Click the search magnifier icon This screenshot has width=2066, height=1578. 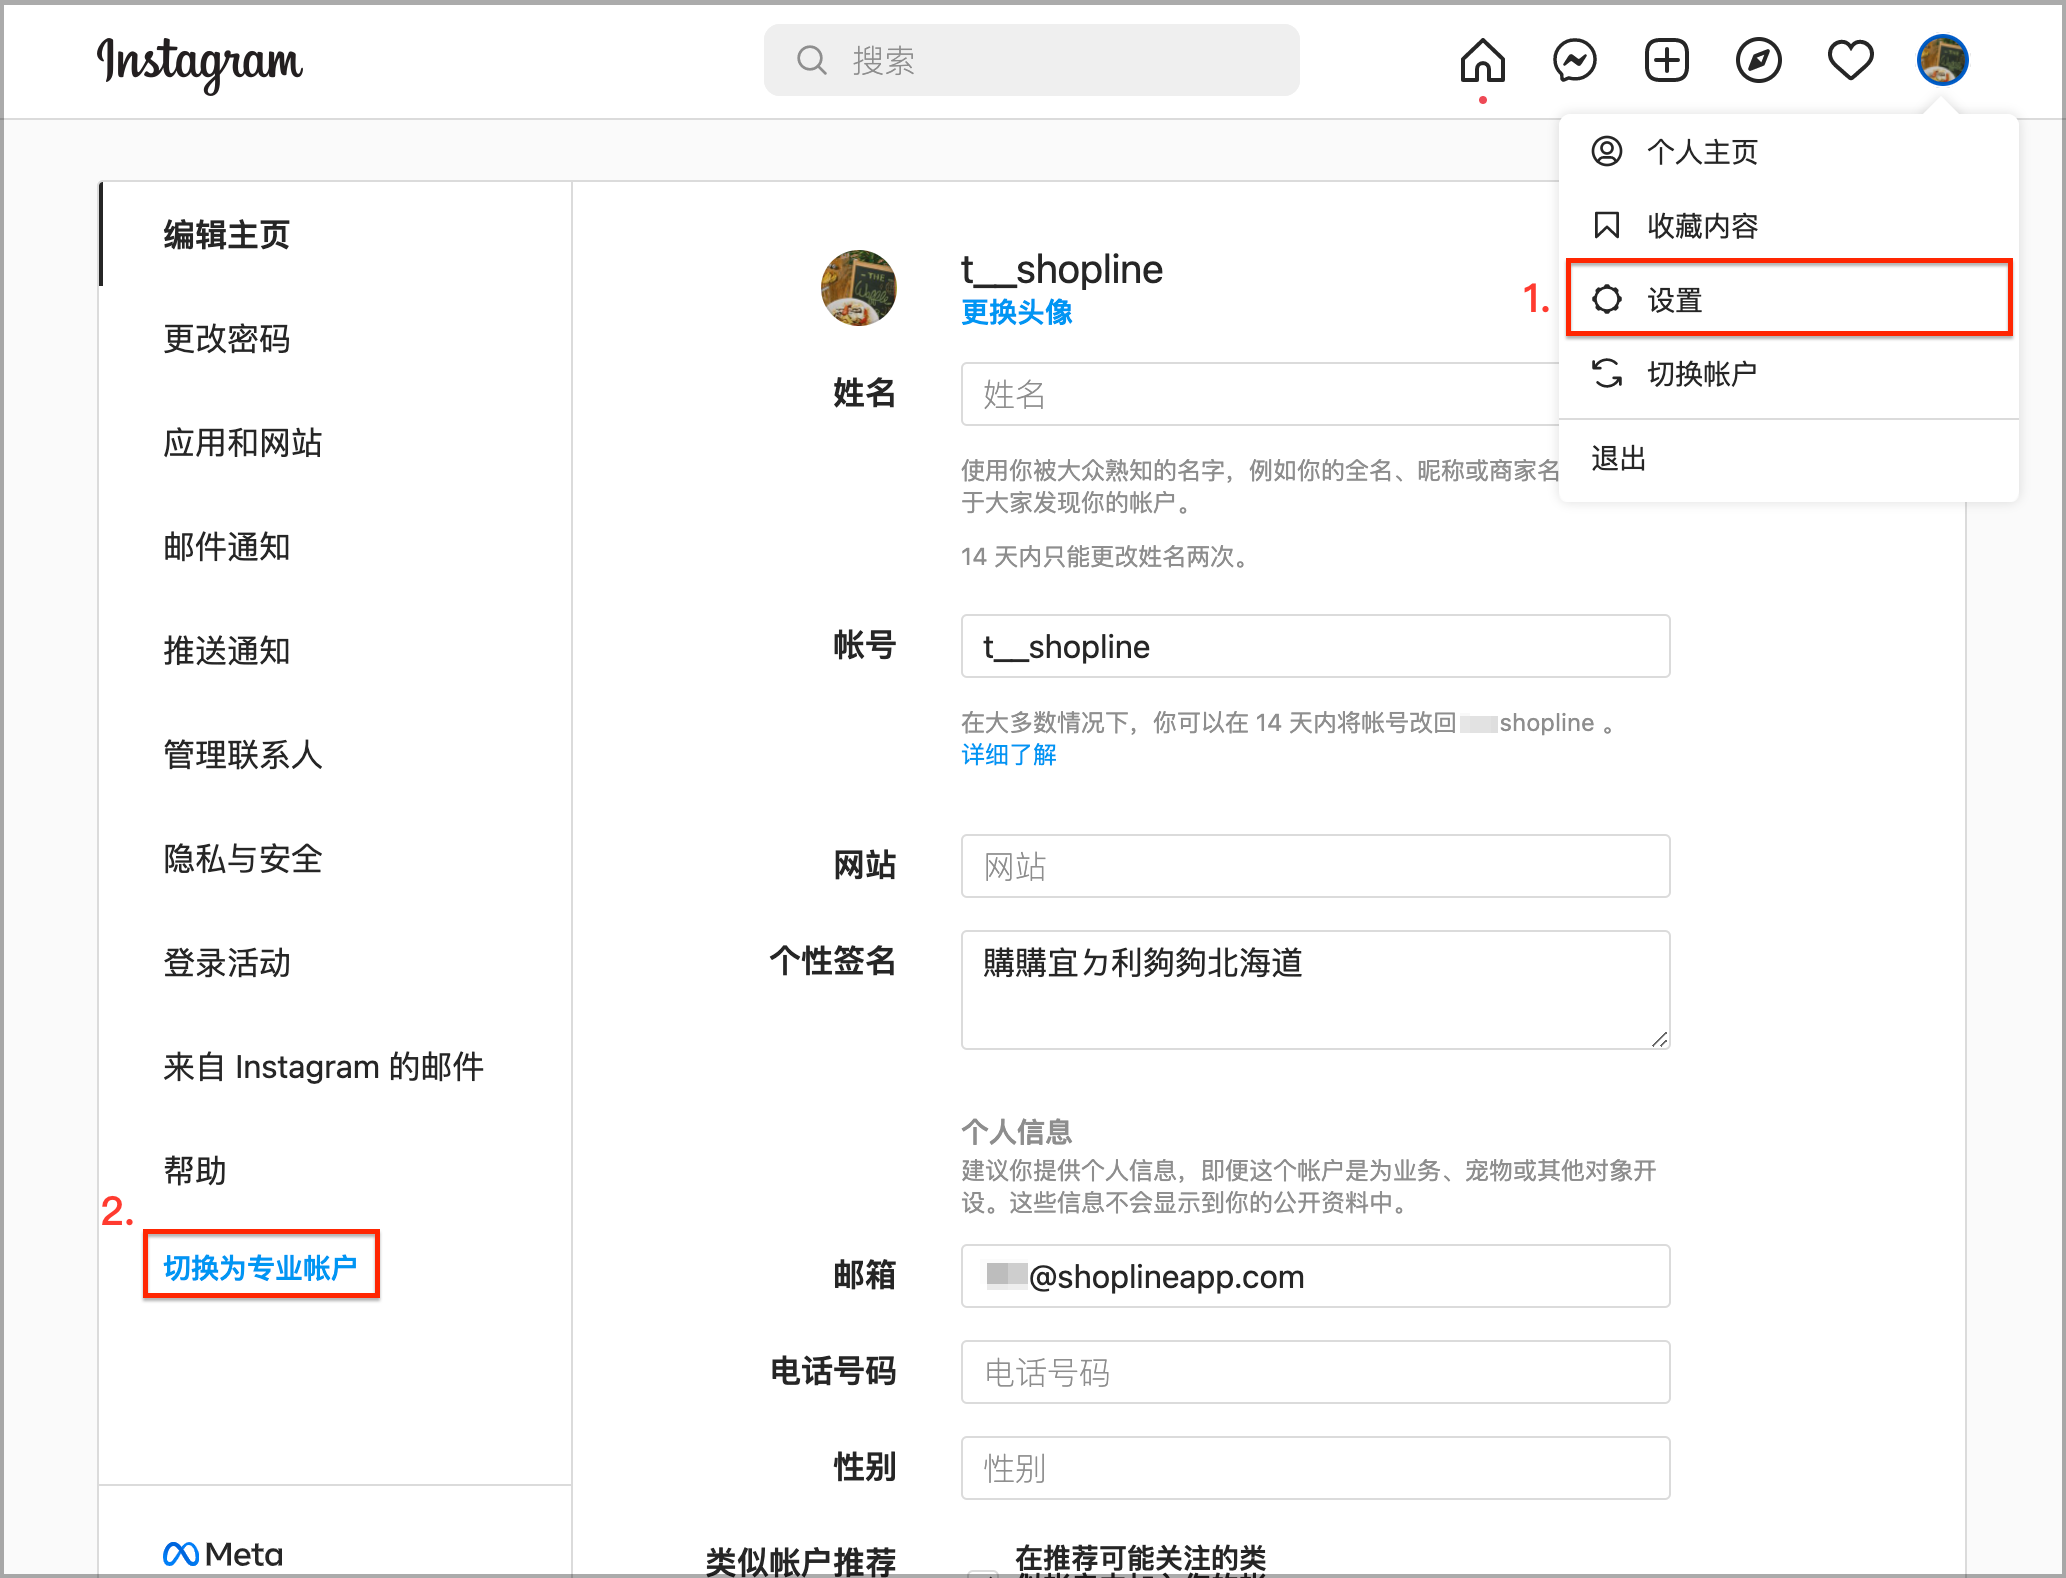click(x=811, y=60)
